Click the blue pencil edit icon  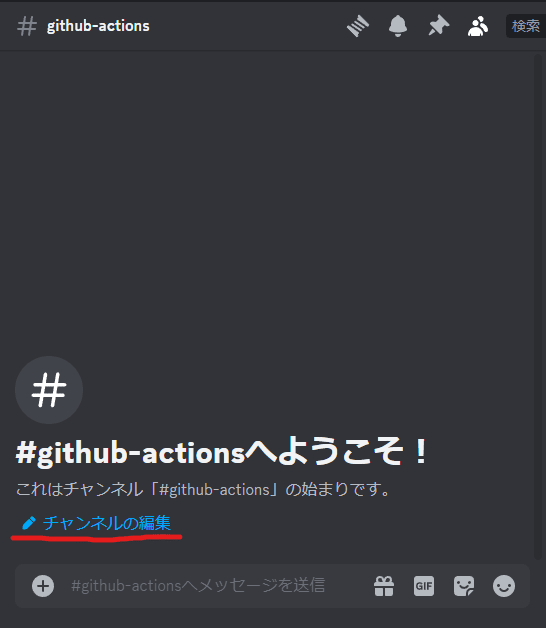[x=29, y=523]
